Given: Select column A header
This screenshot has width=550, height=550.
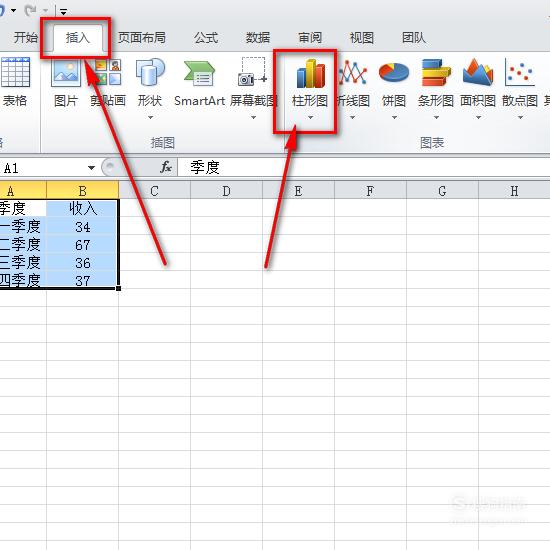Looking at the screenshot, I should [23, 190].
